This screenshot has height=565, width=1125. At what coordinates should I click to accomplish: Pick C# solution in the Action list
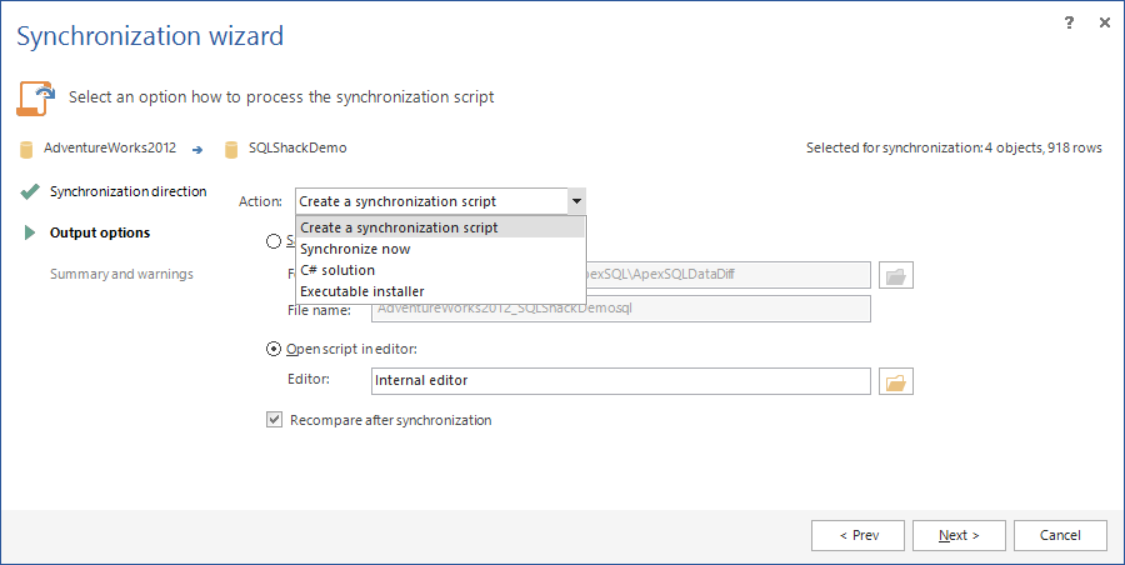[338, 270]
